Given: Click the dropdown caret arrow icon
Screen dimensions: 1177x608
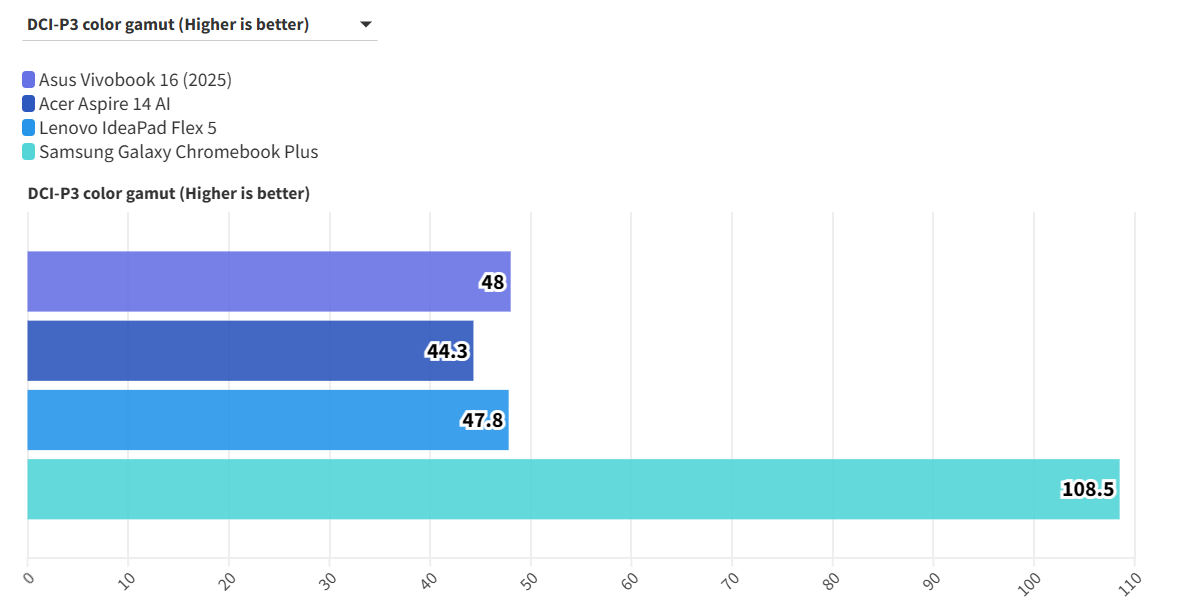Looking at the screenshot, I should [365, 24].
